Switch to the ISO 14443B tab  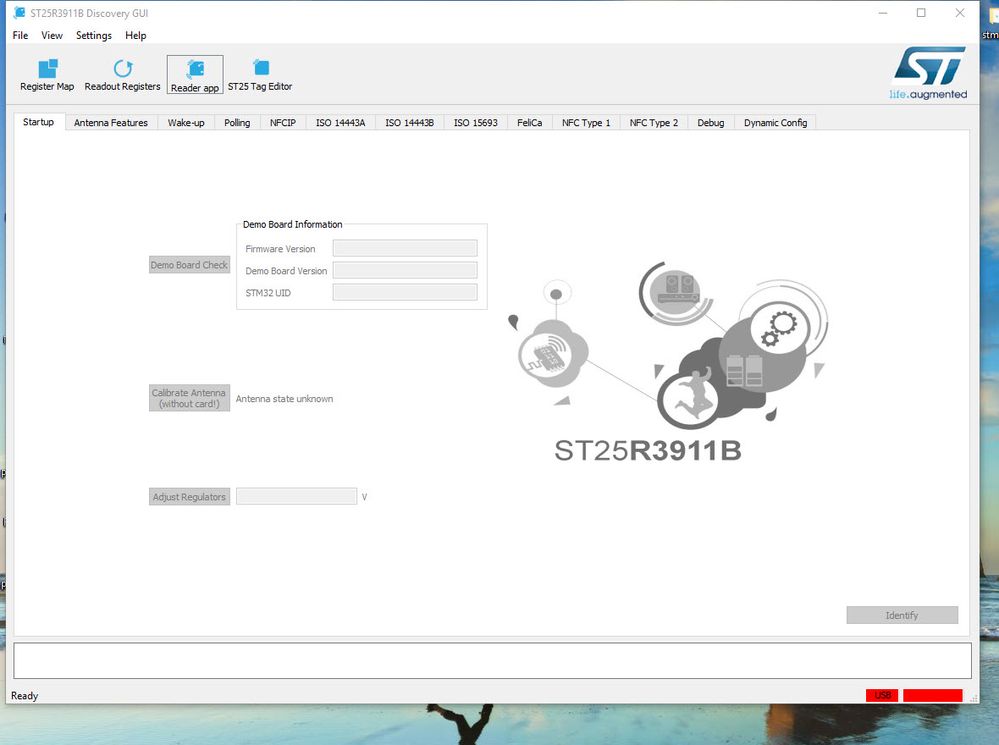(410, 122)
